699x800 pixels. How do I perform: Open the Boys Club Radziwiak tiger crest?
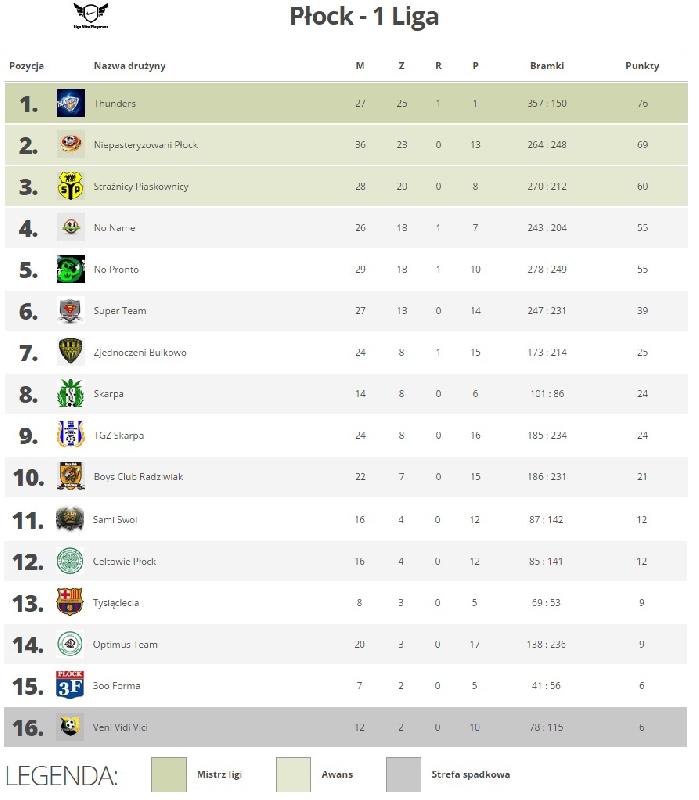pyautogui.click(x=70, y=476)
